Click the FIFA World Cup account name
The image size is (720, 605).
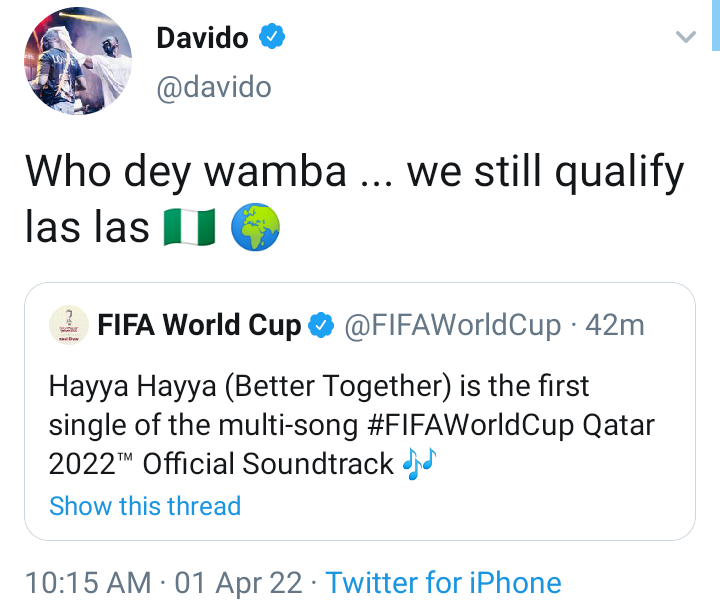tap(199, 325)
